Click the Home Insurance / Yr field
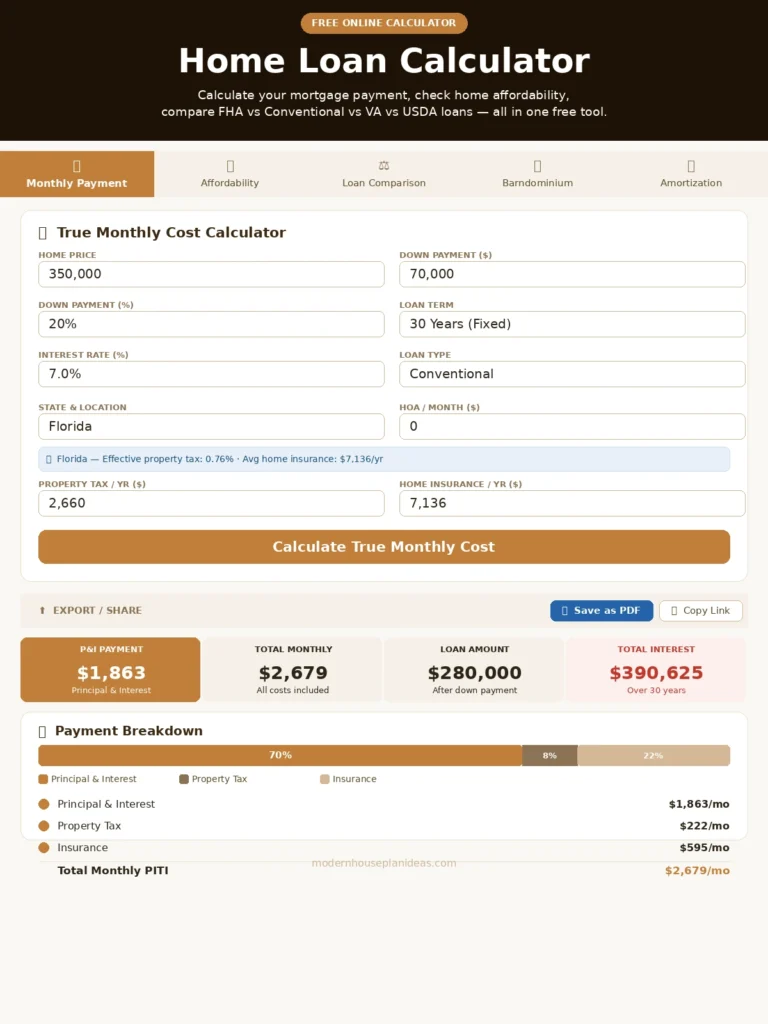The width and height of the screenshot is (768, 1024). coord(572,504)
